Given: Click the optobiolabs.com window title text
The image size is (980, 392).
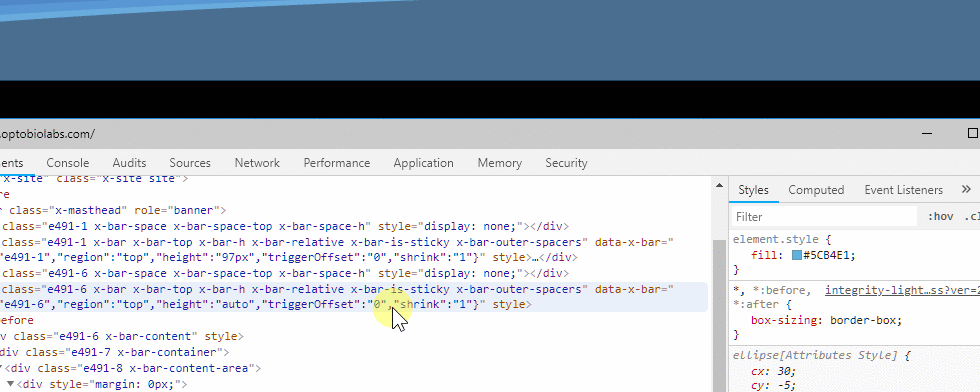Looking at the screenshot, I should point(48,134).
